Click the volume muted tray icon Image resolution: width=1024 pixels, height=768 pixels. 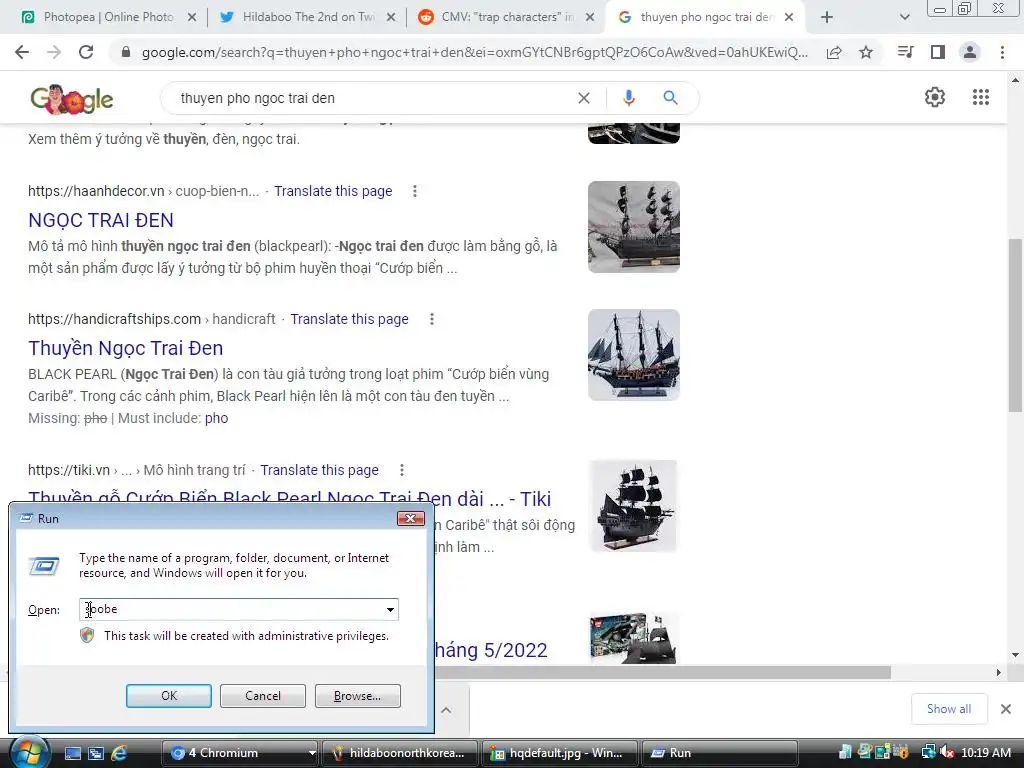pos(947,752)
